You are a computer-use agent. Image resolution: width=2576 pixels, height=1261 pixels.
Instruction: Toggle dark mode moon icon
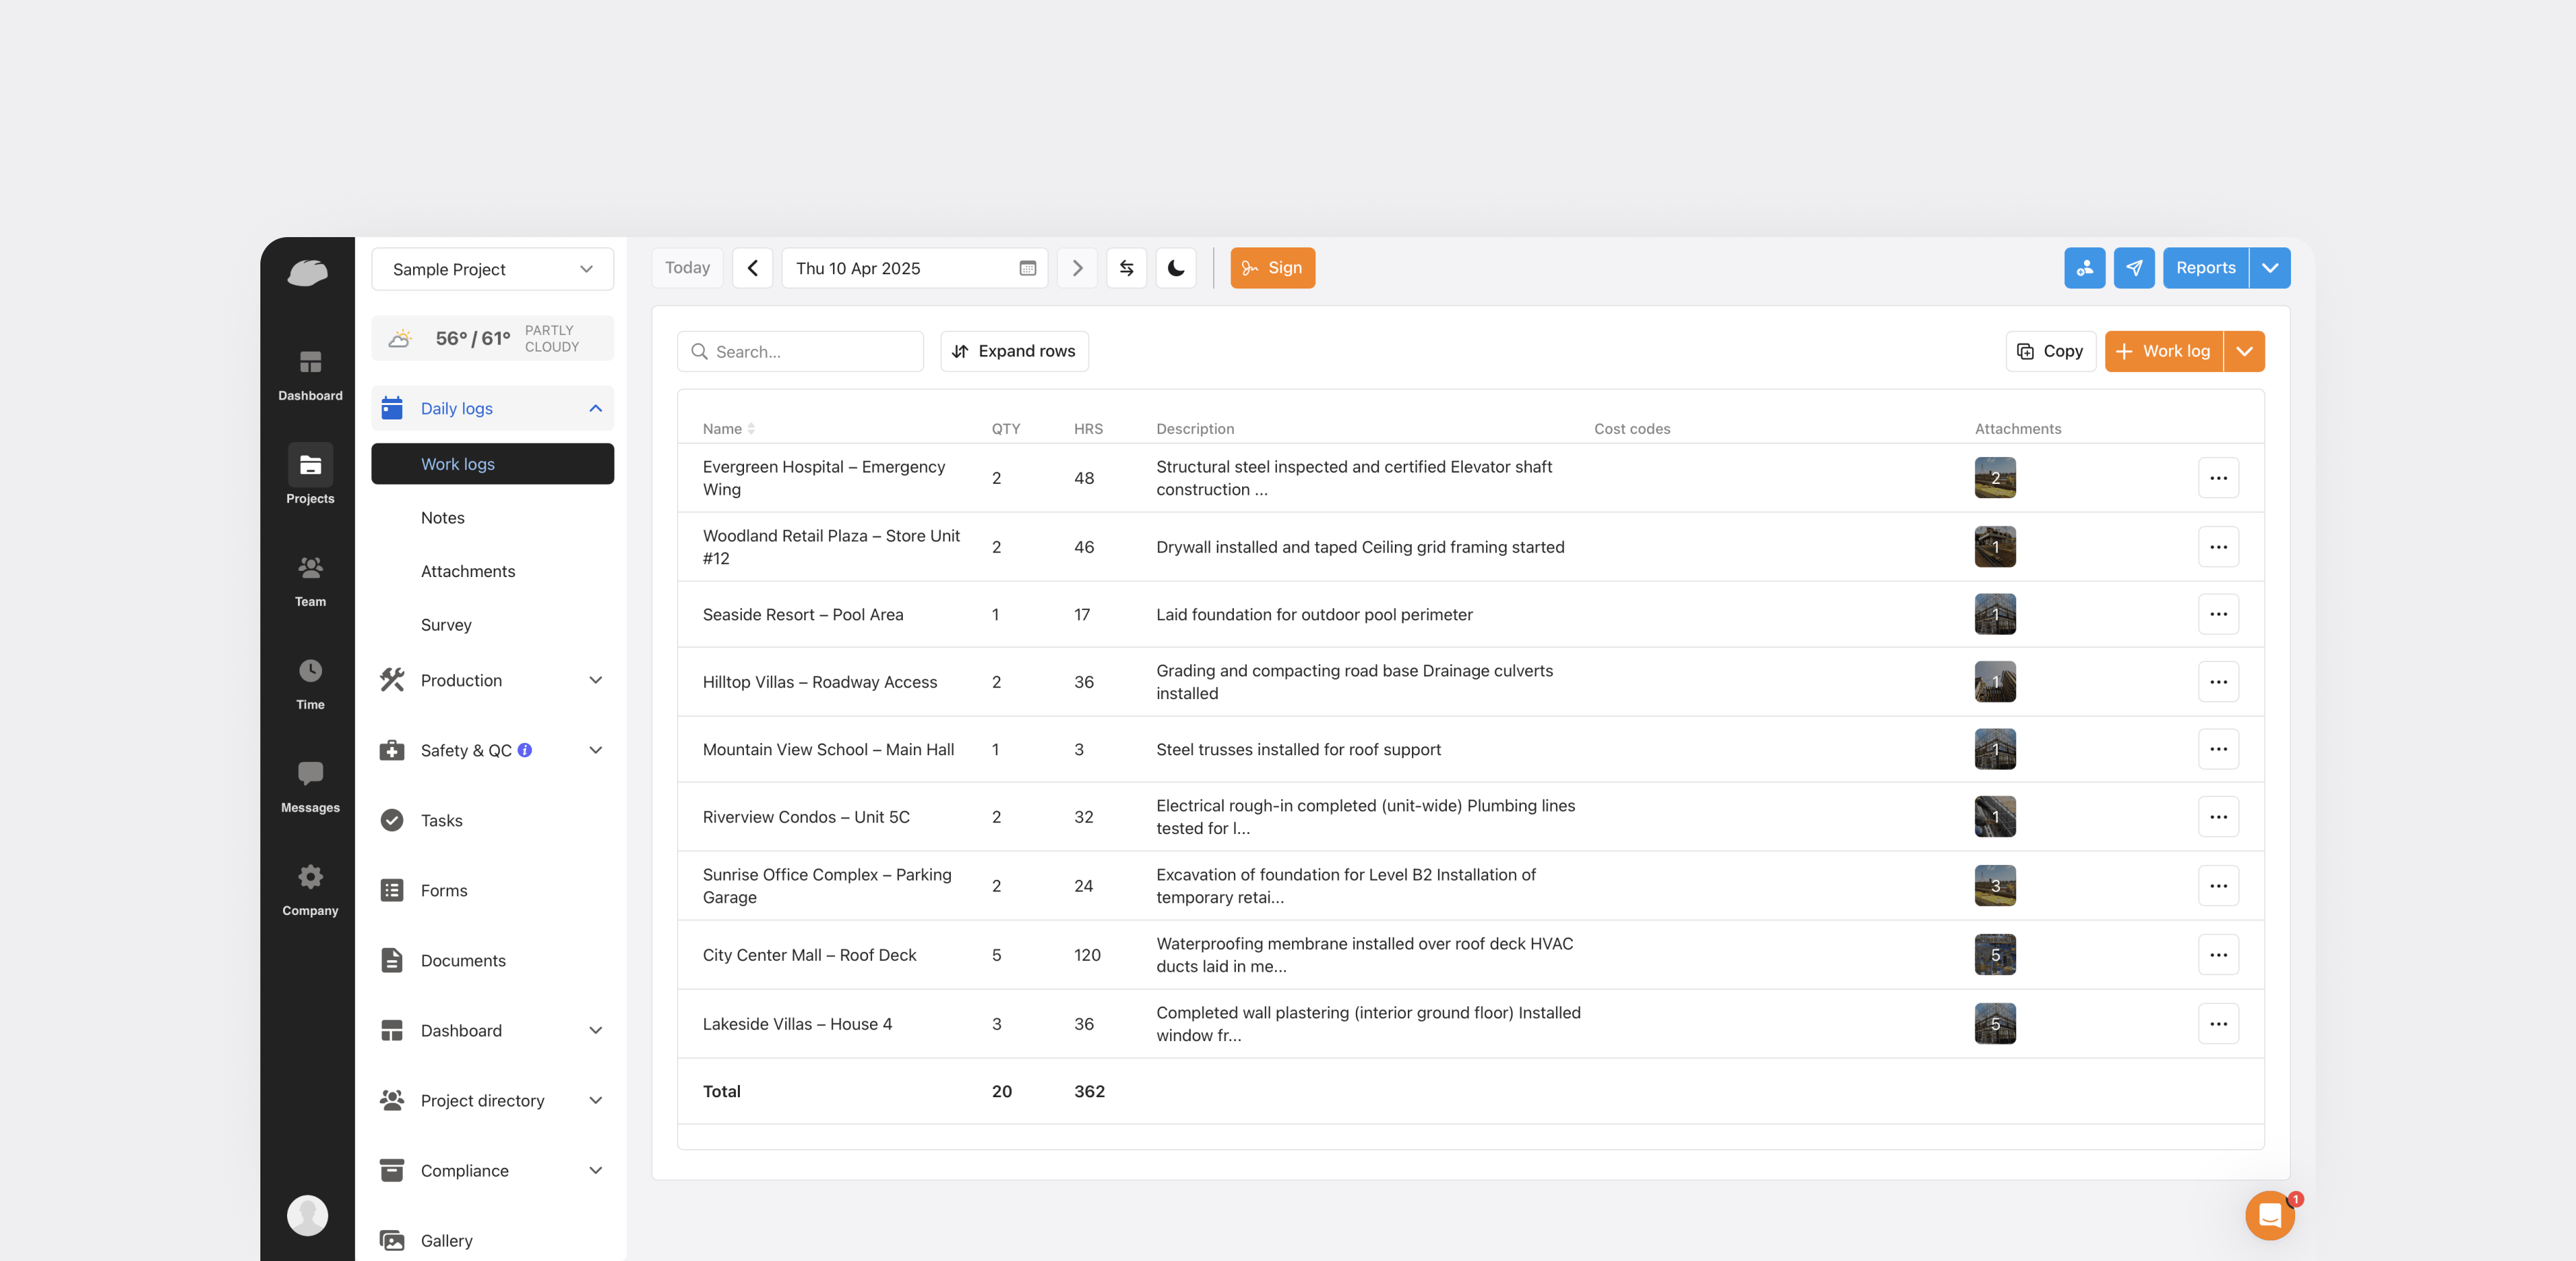tap(1176, 268)
